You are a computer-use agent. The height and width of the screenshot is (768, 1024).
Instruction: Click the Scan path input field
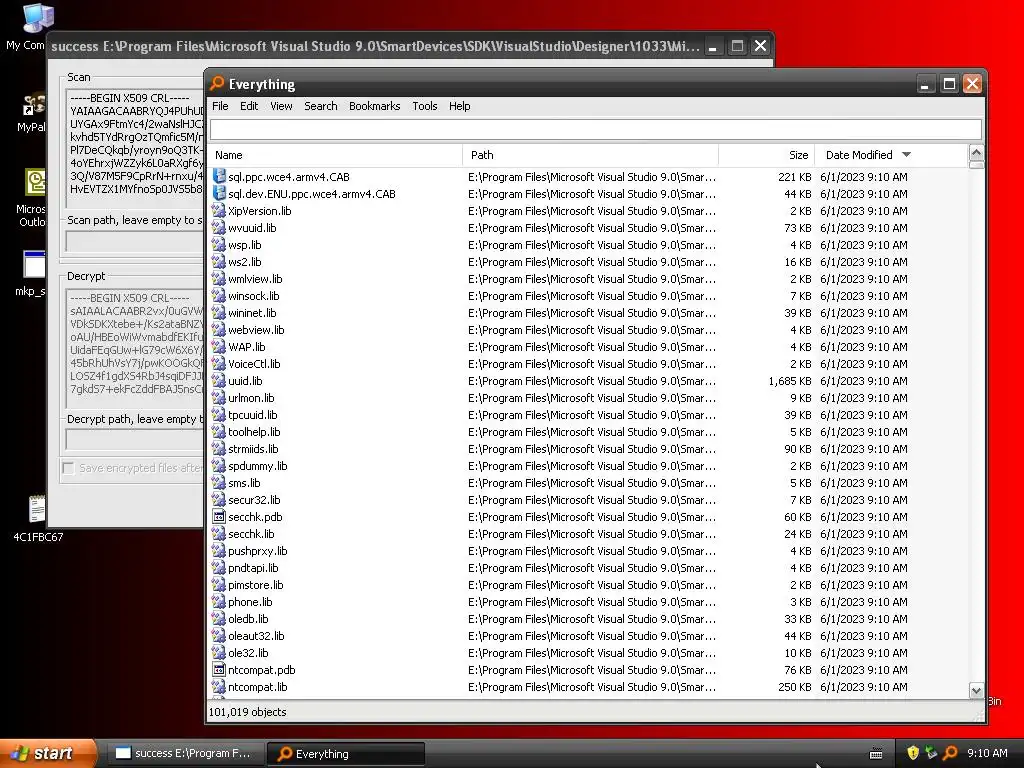point(134,241)
